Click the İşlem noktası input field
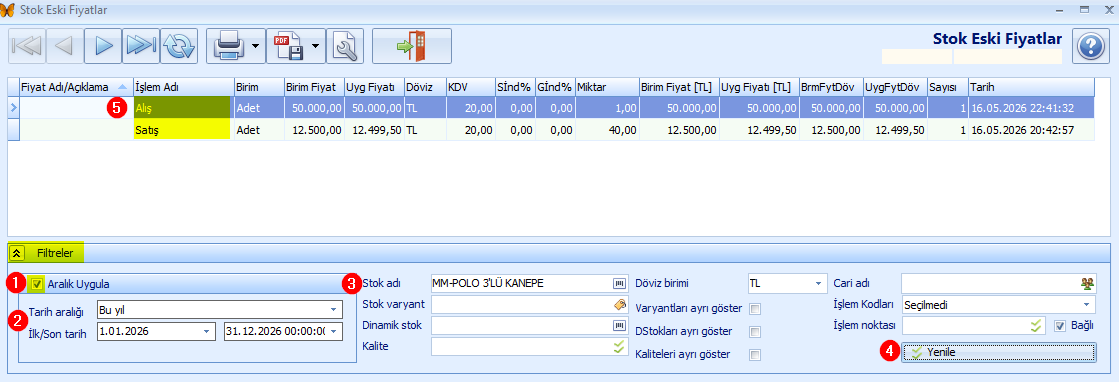This screenshot has height=382, width=1119. [965, 326]
